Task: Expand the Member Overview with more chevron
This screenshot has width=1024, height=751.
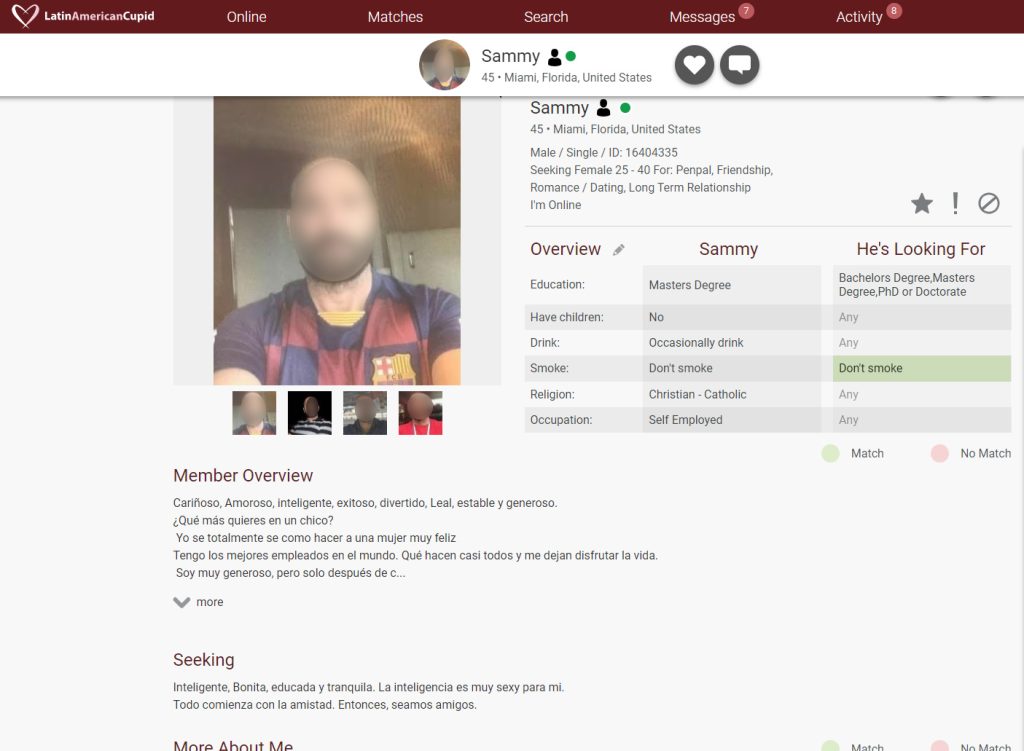Action: tap(182, 602)
